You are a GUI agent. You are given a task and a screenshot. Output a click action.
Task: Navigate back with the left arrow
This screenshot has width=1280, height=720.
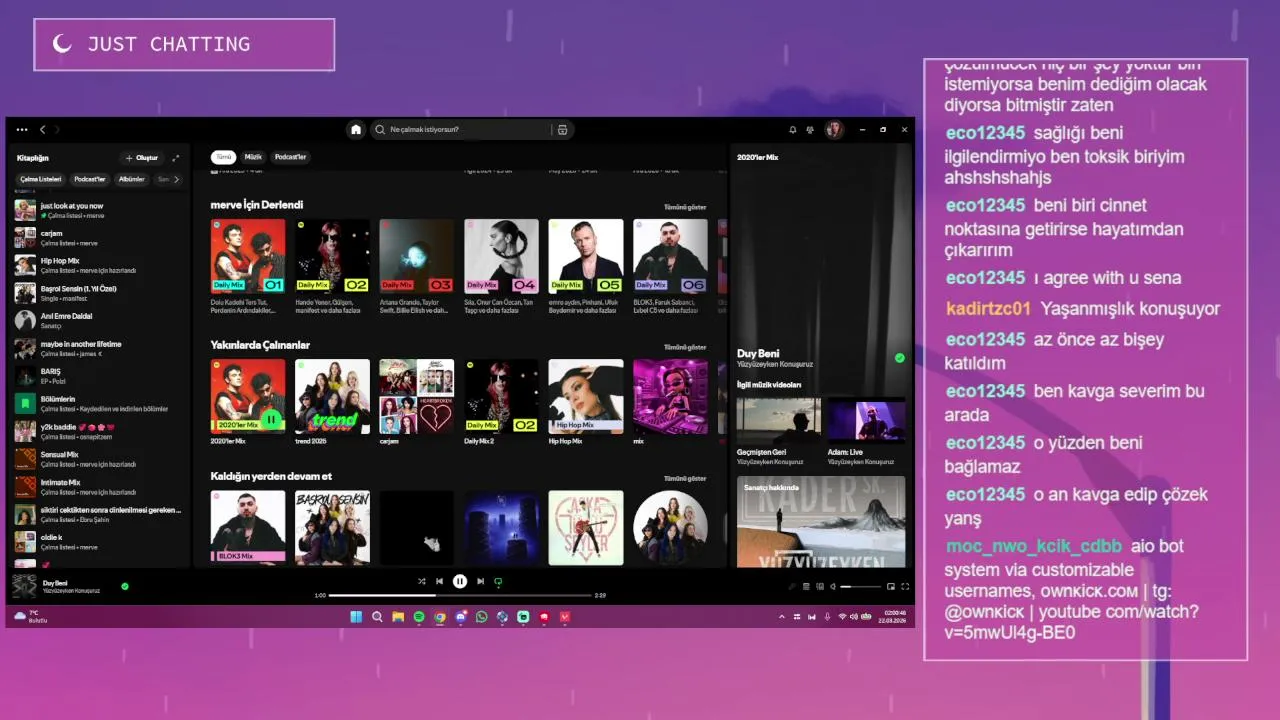click(x=42, y=130)
